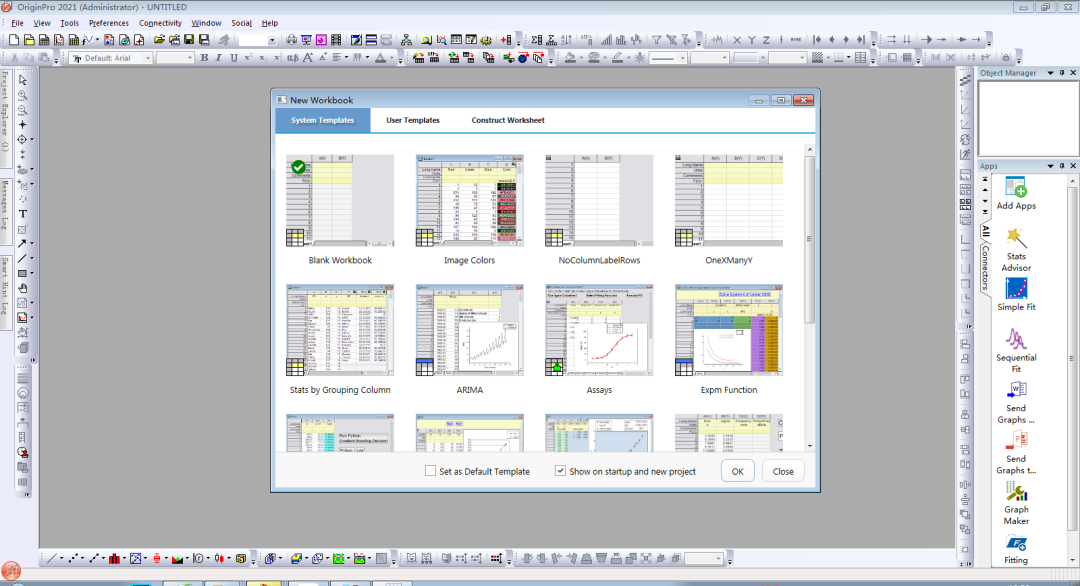
Task: Open the File menu
Action: (17, 23)
